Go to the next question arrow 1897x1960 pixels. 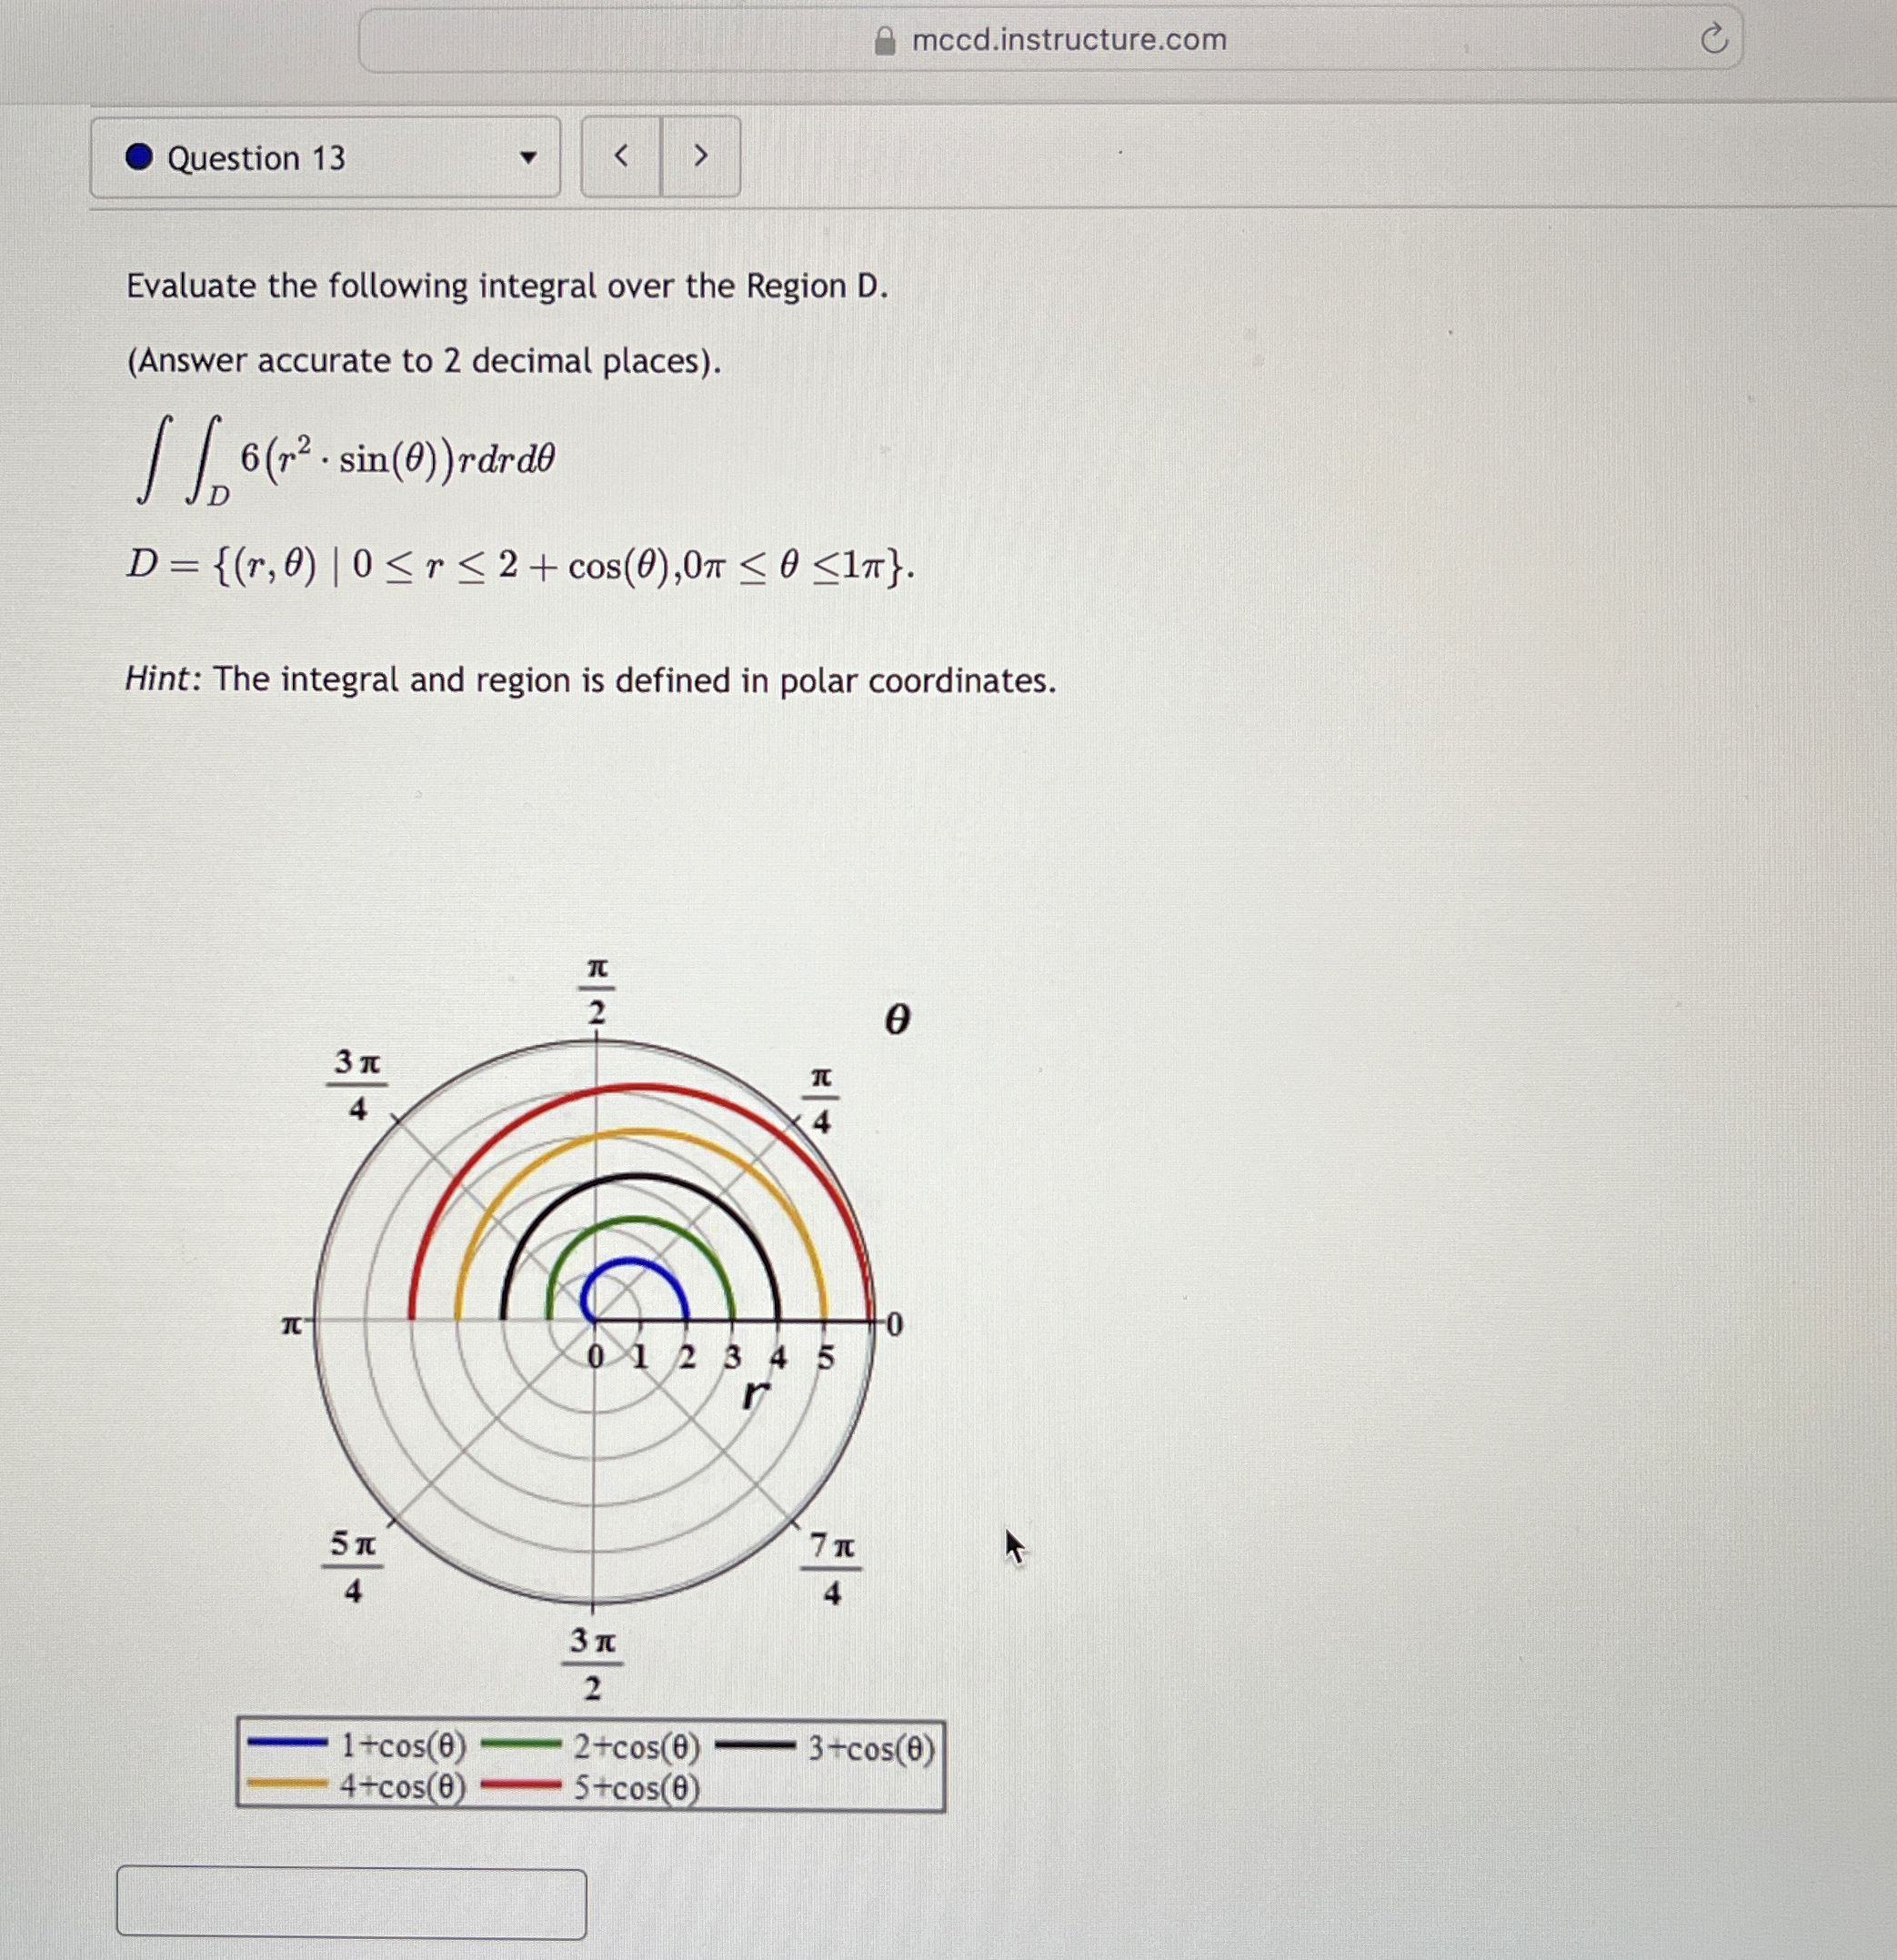[701, 156]
